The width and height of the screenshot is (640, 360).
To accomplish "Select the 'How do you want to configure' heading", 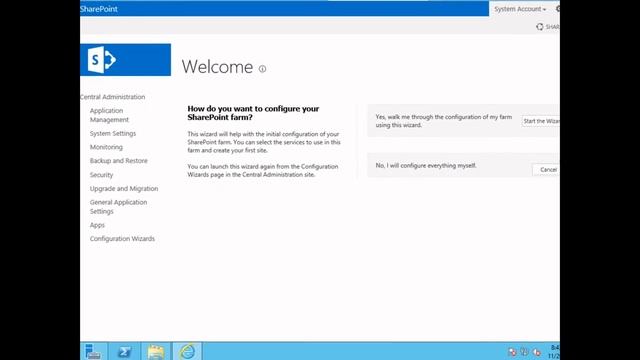I will tap(253, 113).
